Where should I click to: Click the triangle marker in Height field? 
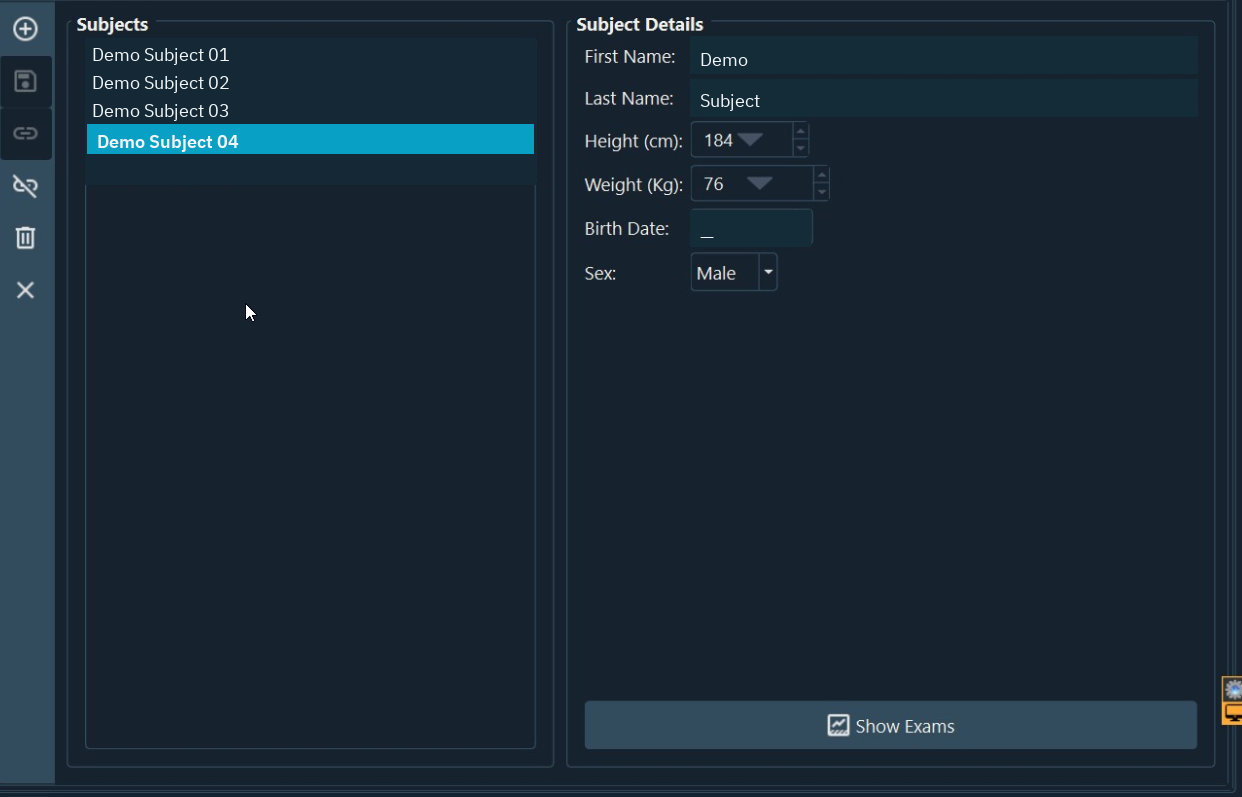pyautogui.click(x=750, y=139)
